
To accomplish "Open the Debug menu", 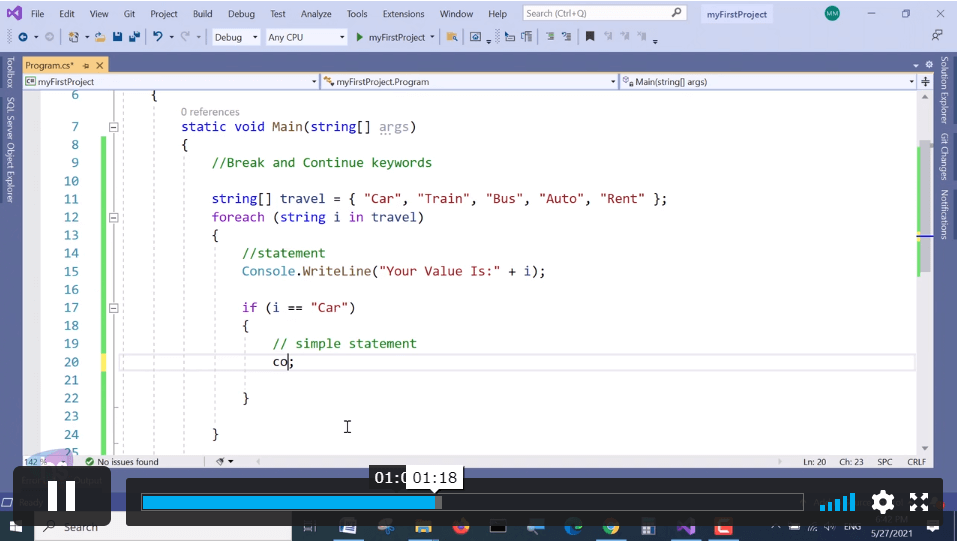I will pyautogui.click(x=241, y=13).
